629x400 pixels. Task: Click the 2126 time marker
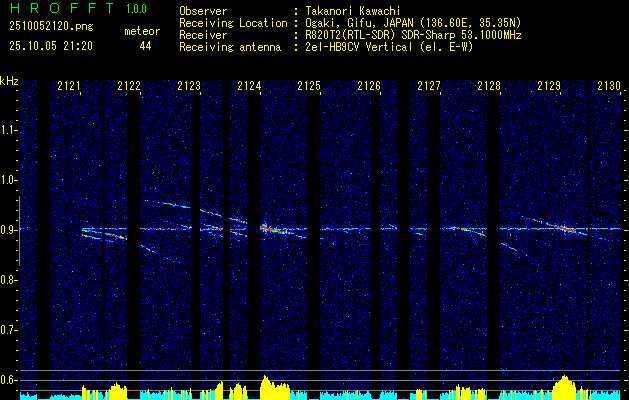(x=369, y=85)
